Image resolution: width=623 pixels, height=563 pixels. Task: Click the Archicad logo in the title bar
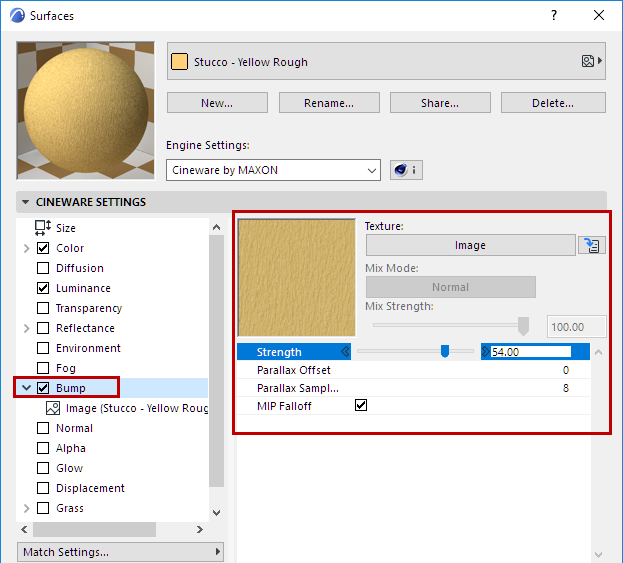[17, 15]
